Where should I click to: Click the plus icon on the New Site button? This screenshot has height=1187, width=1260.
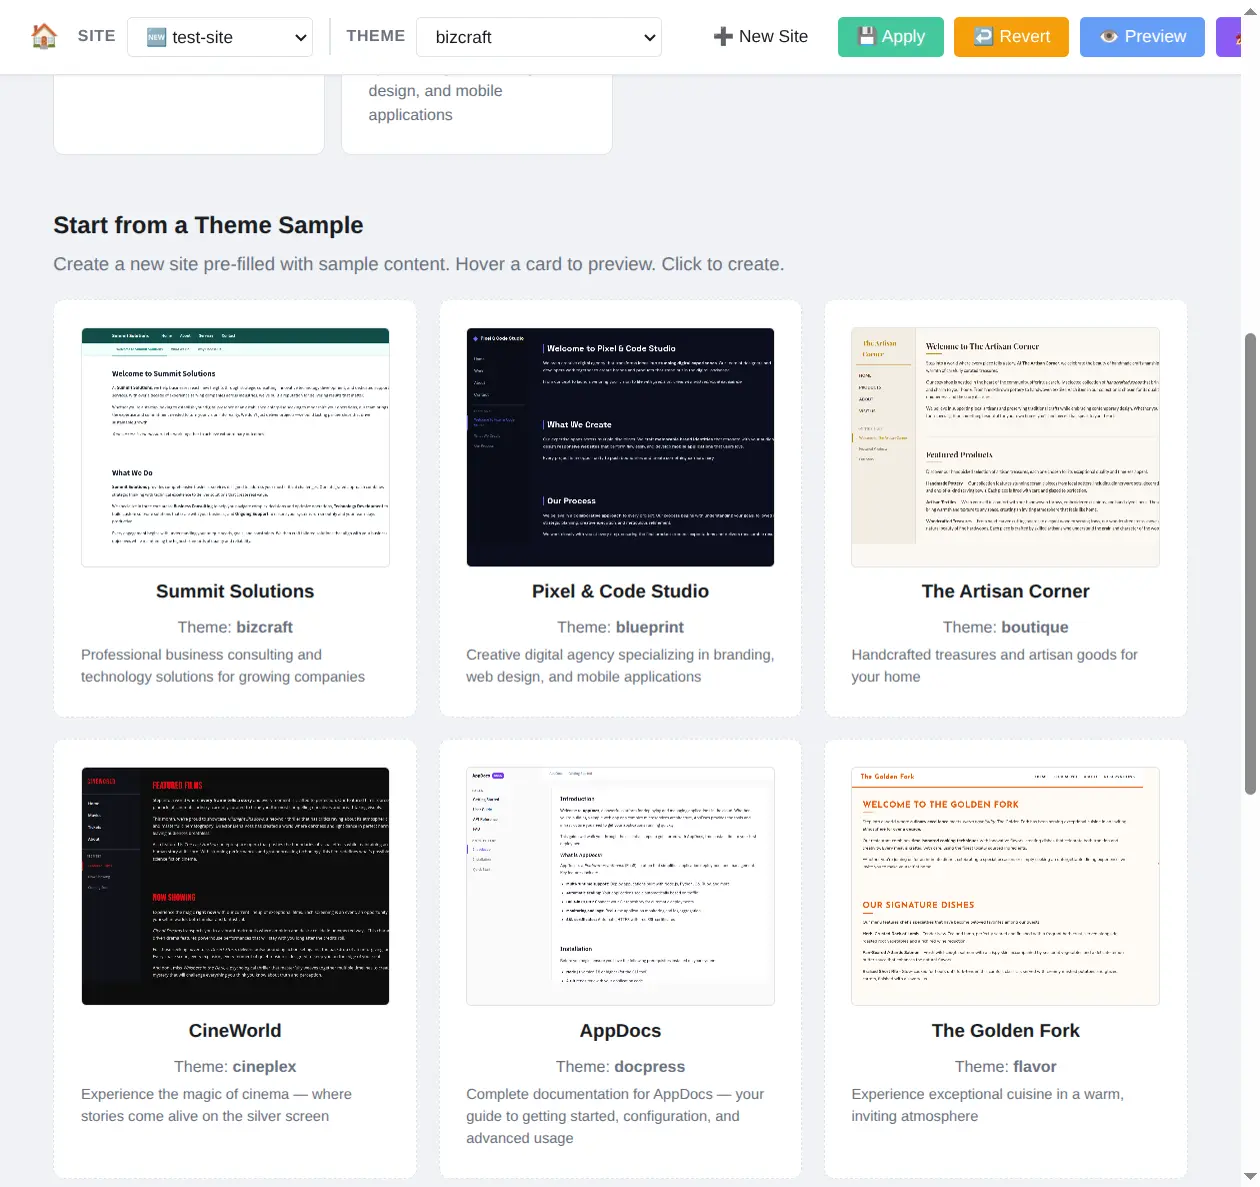(x=721, y=36)
